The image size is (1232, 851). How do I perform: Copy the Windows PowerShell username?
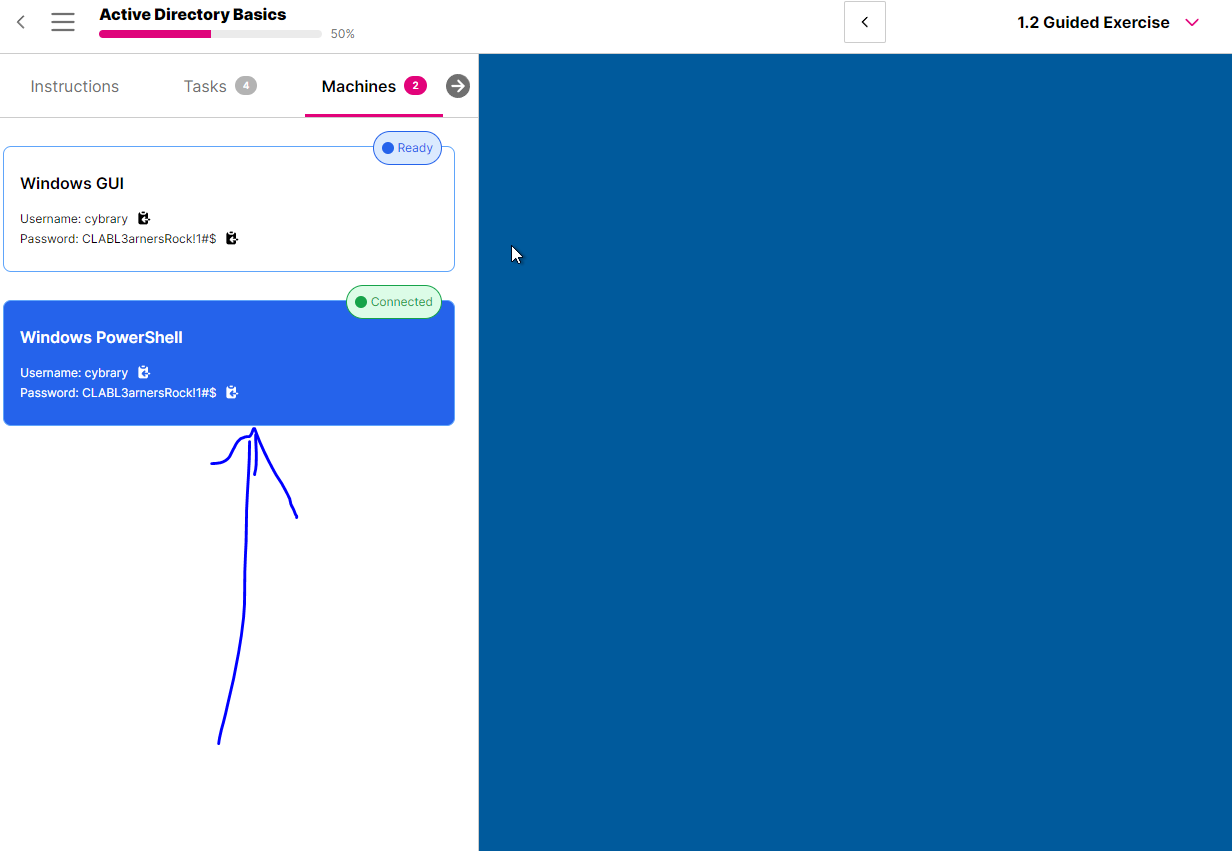144,372
